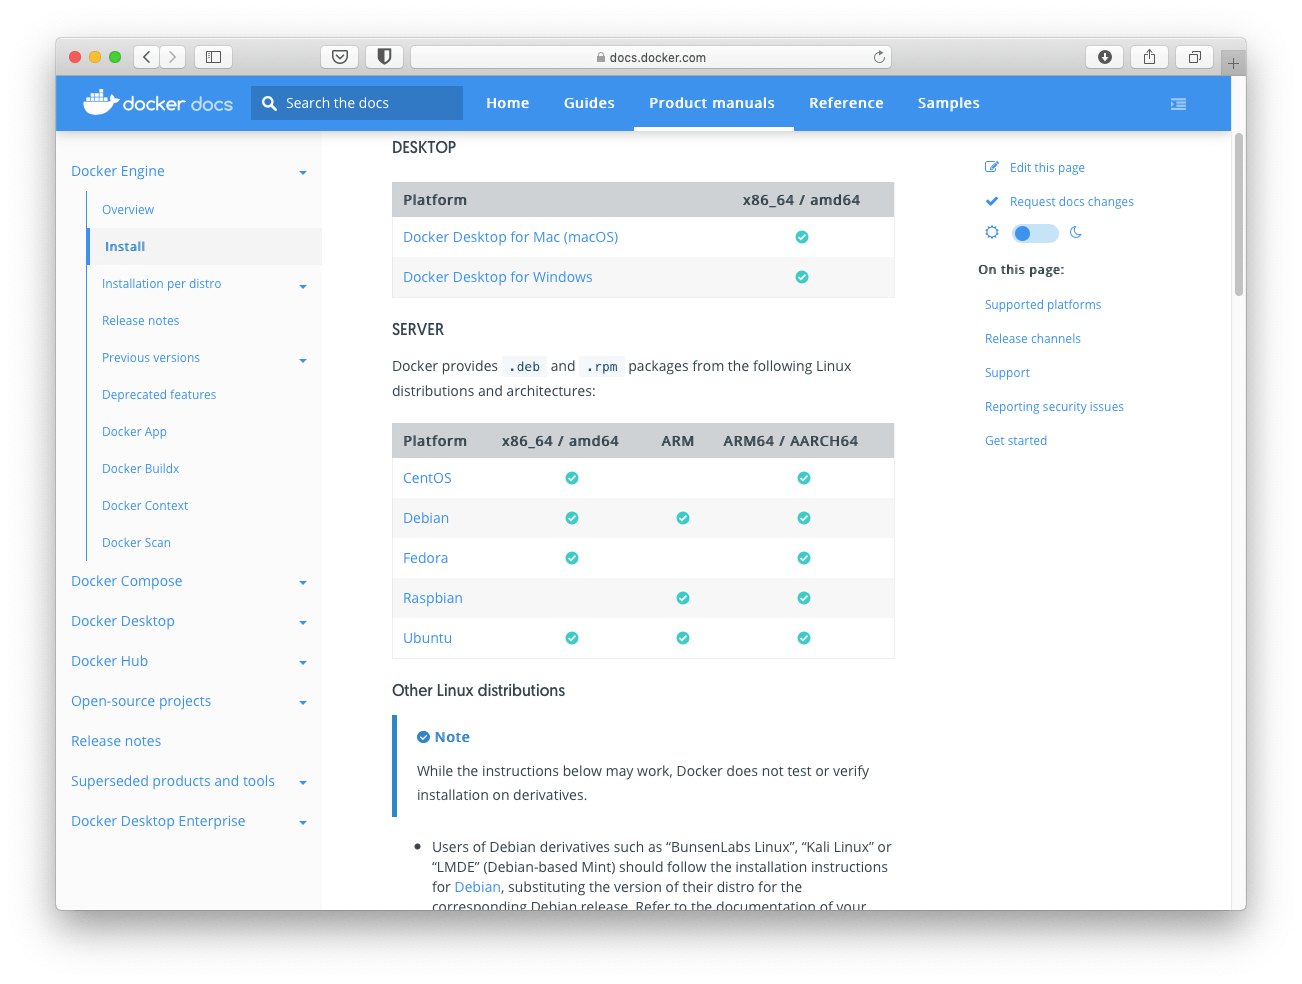Click the page vertical scrollbar

(x=1239, y=215)
